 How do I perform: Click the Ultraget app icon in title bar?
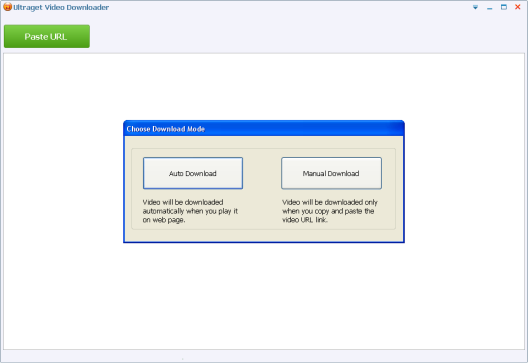(7, 7)
